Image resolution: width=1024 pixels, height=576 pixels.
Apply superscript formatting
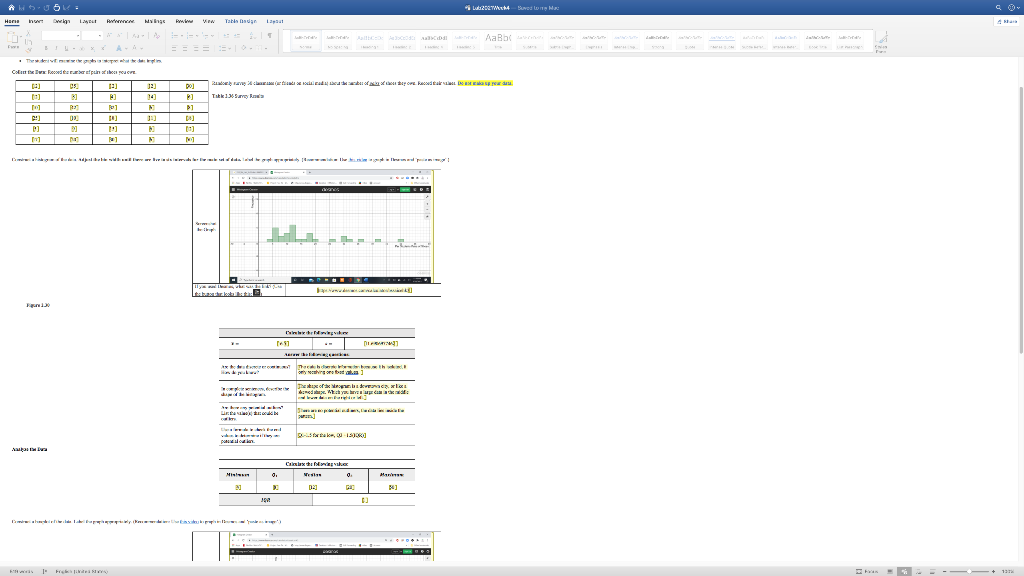point(103,48)
